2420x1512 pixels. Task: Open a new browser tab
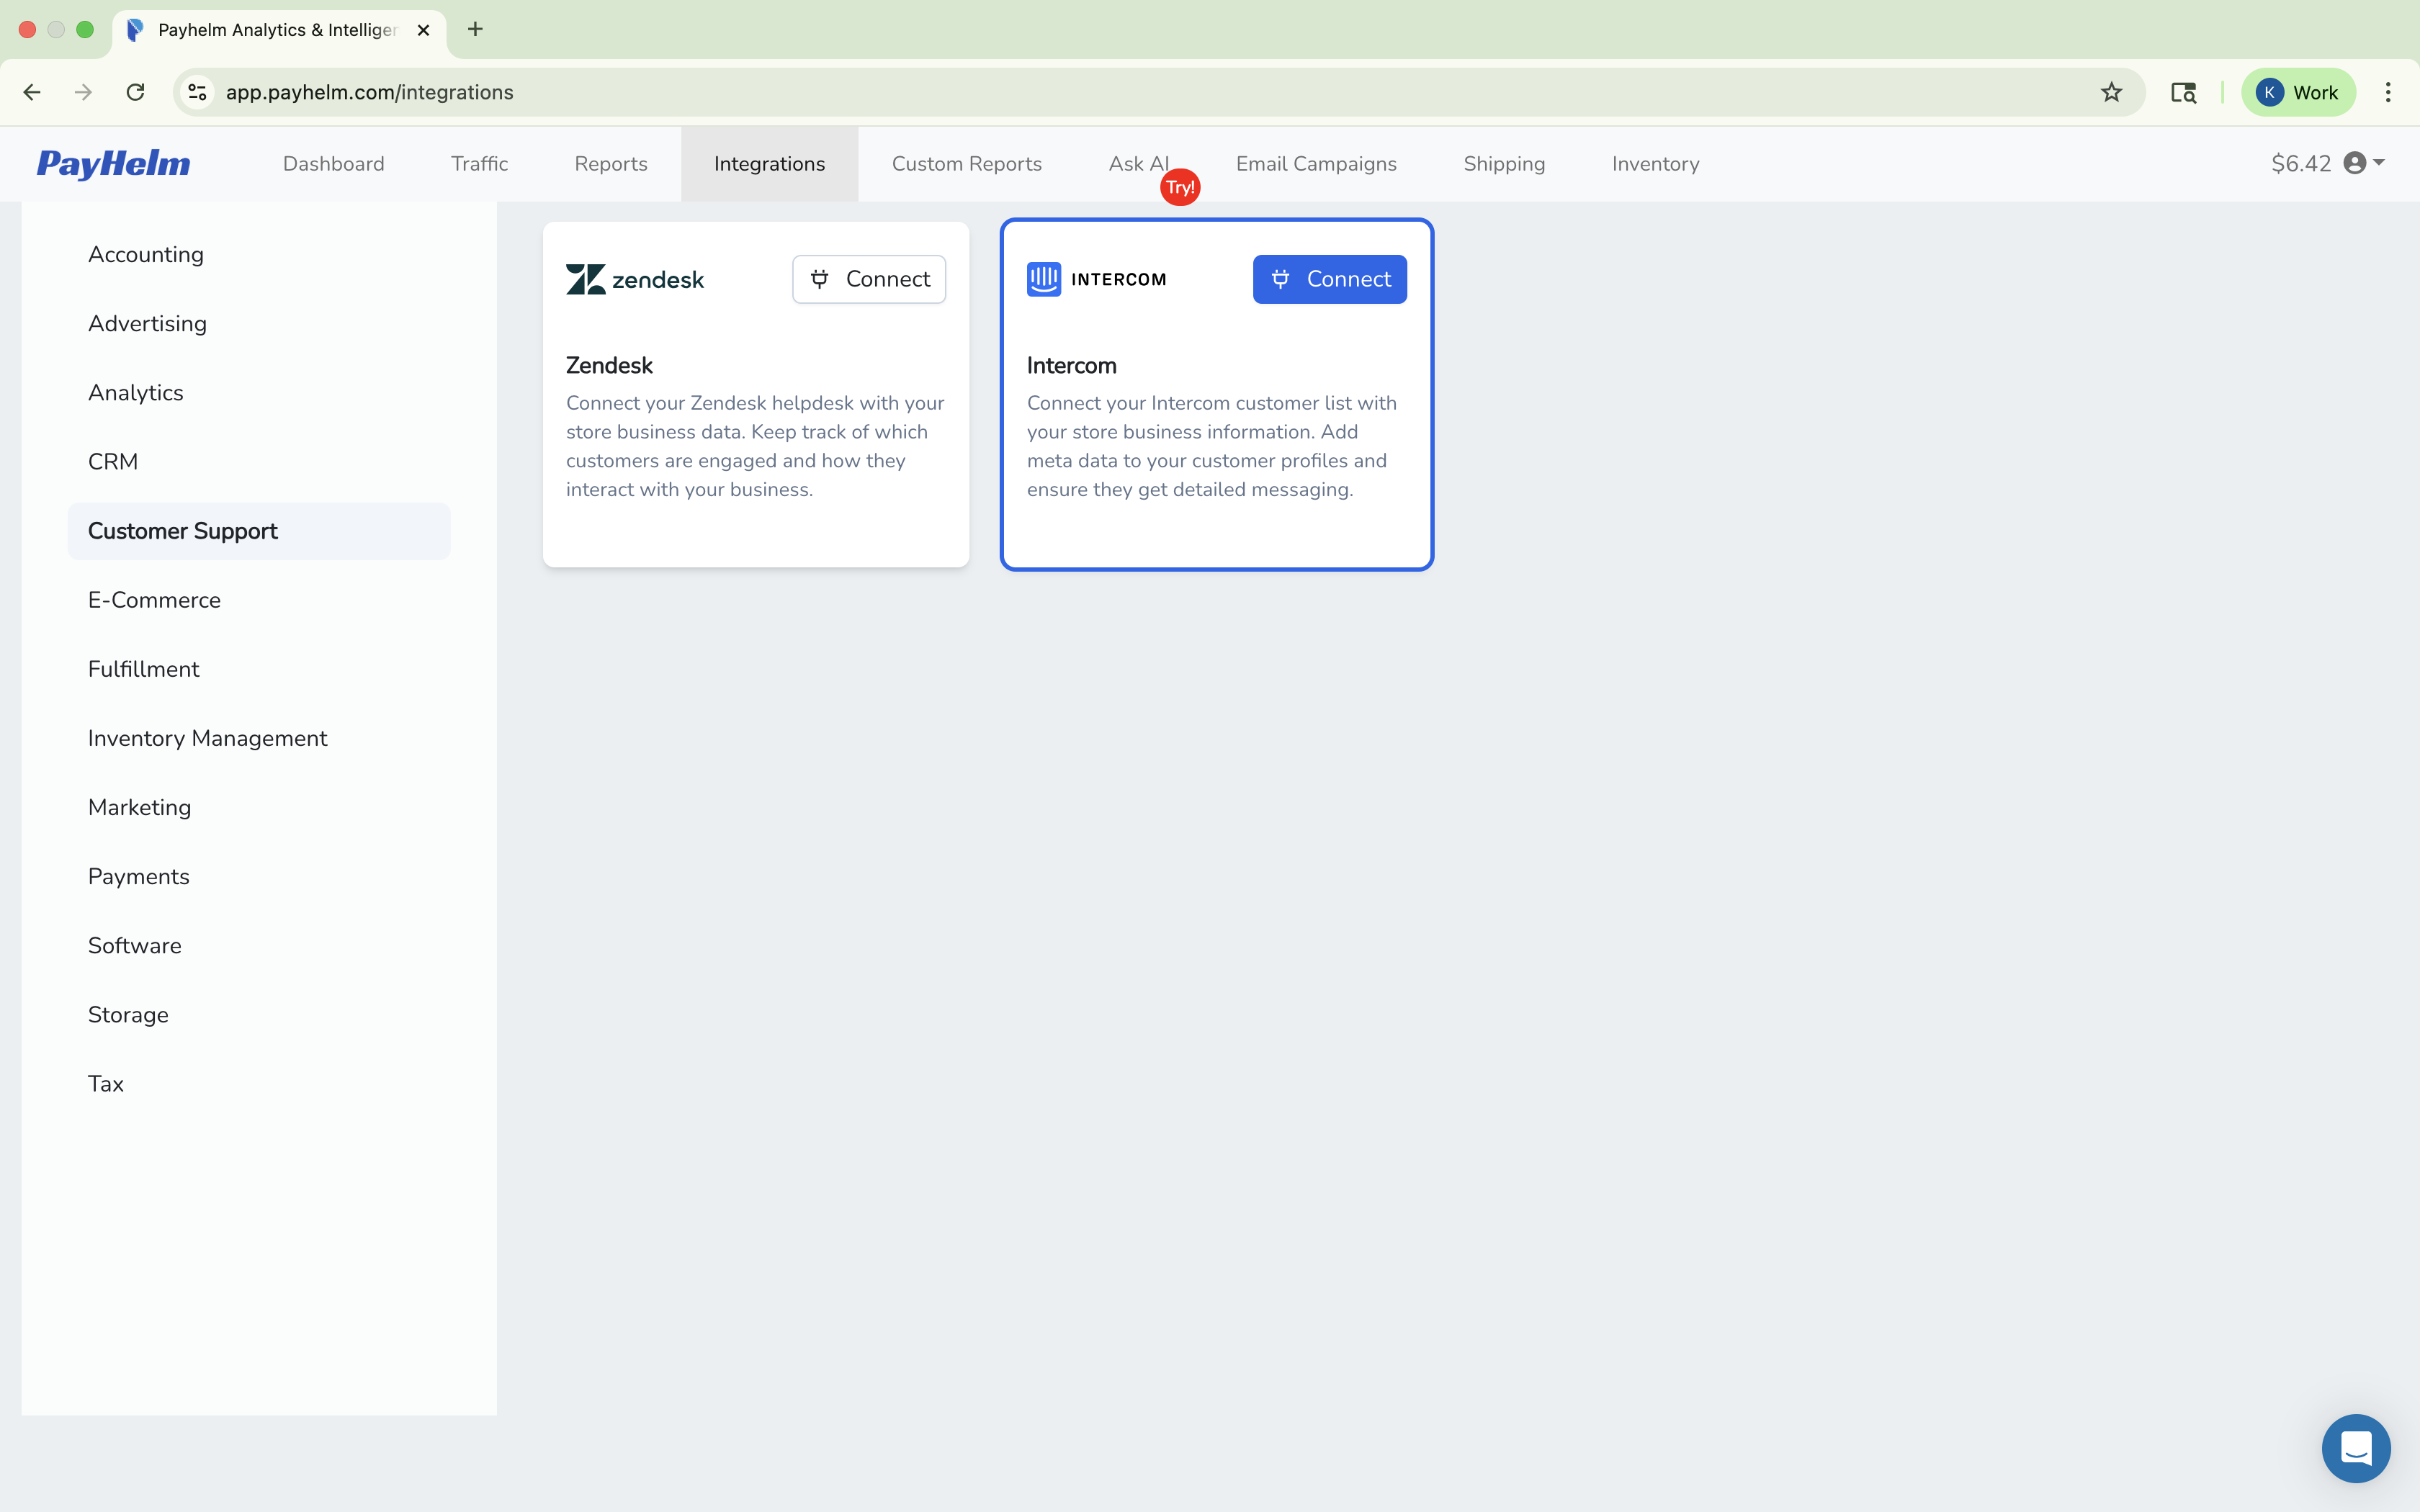pos(474,30)
